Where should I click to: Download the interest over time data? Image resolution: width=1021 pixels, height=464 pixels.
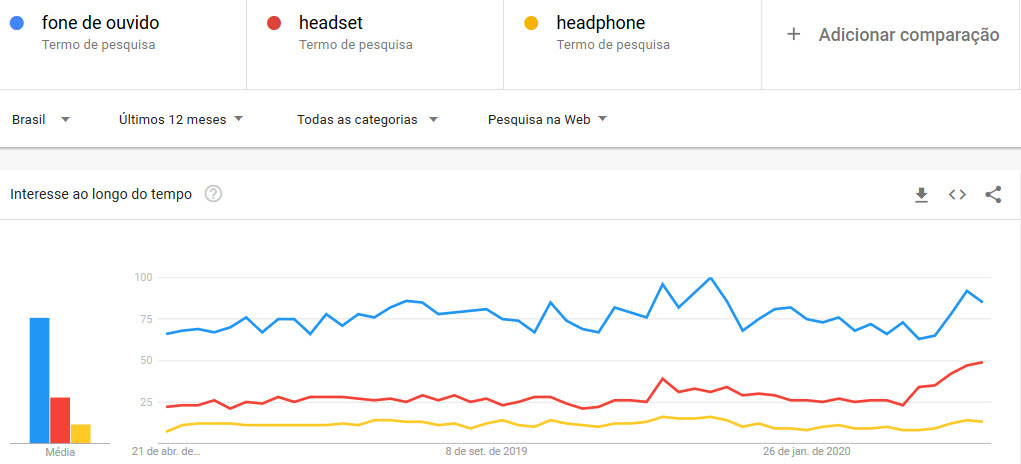click(921, 195)
